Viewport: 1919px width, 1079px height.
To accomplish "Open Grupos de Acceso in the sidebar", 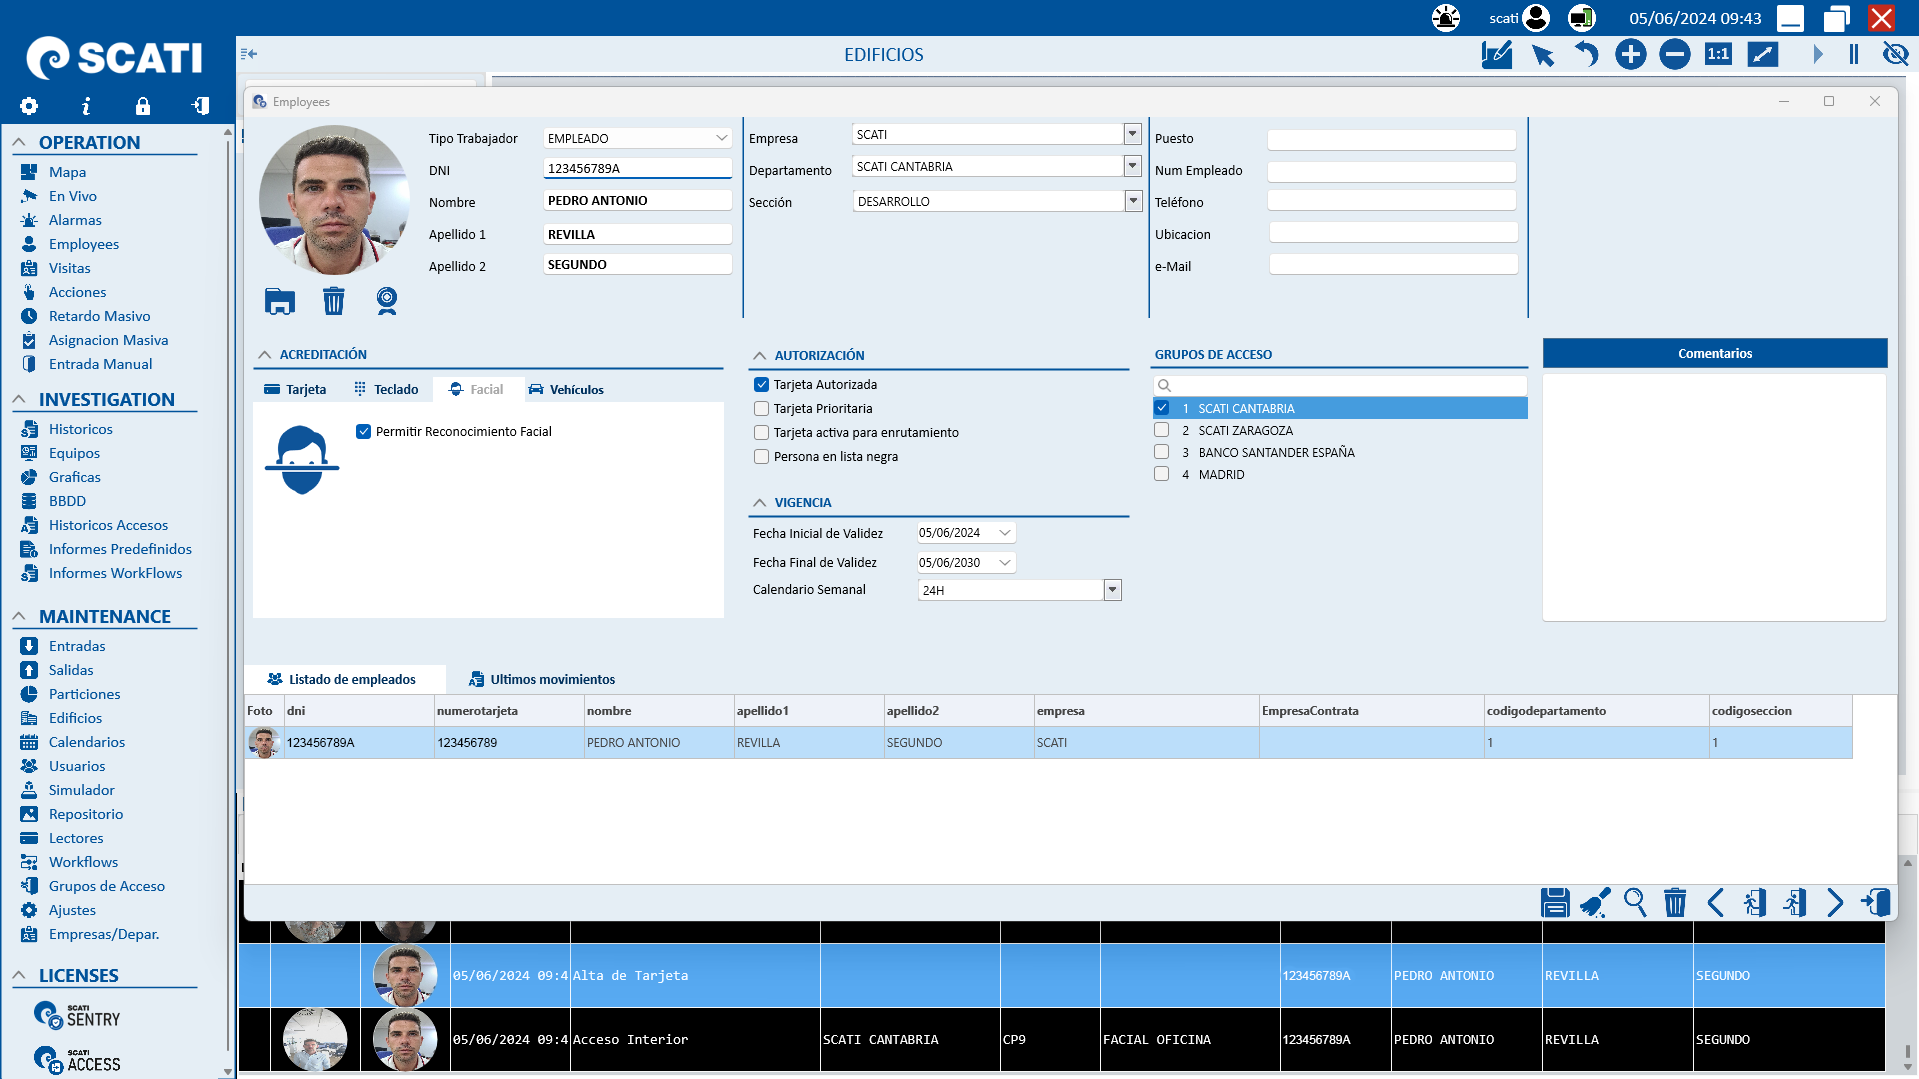I will 106,886.
